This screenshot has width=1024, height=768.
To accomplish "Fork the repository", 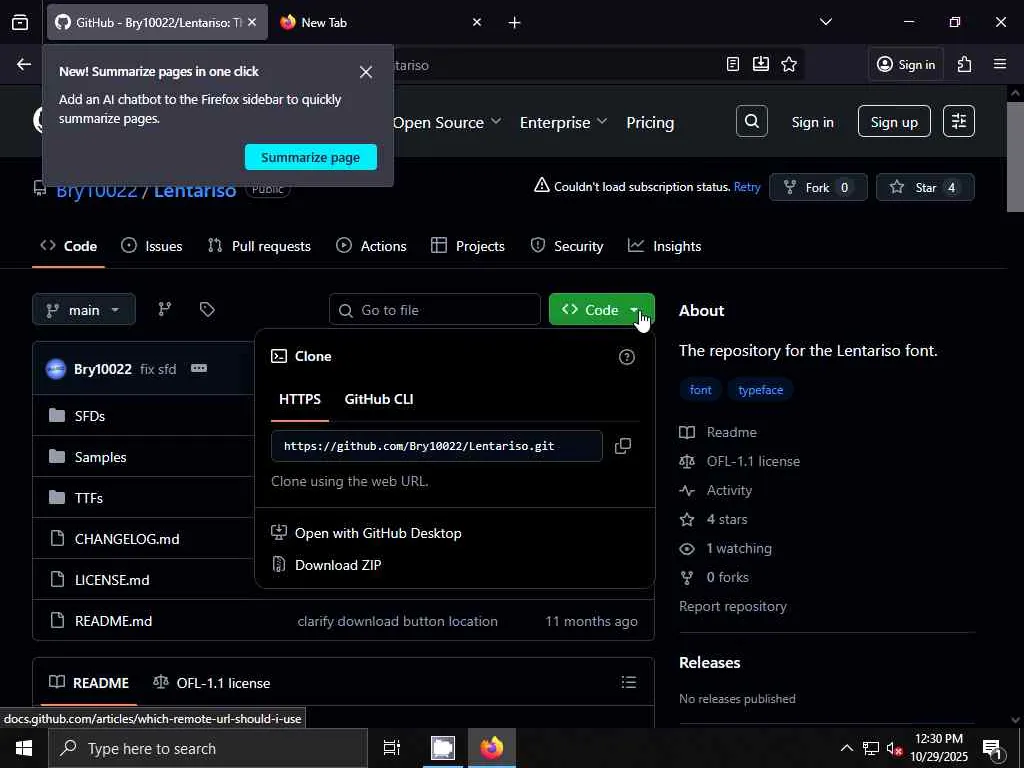I will (818, 187).
